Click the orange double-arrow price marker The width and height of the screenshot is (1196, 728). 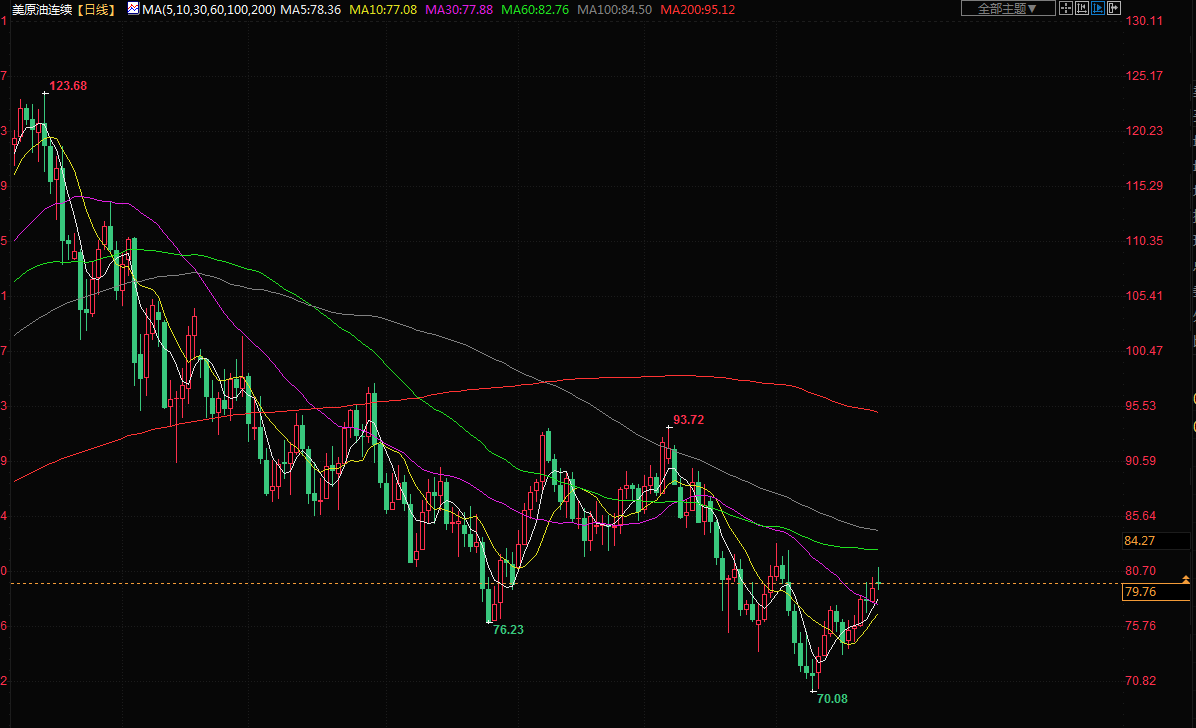coord(1186,579)
